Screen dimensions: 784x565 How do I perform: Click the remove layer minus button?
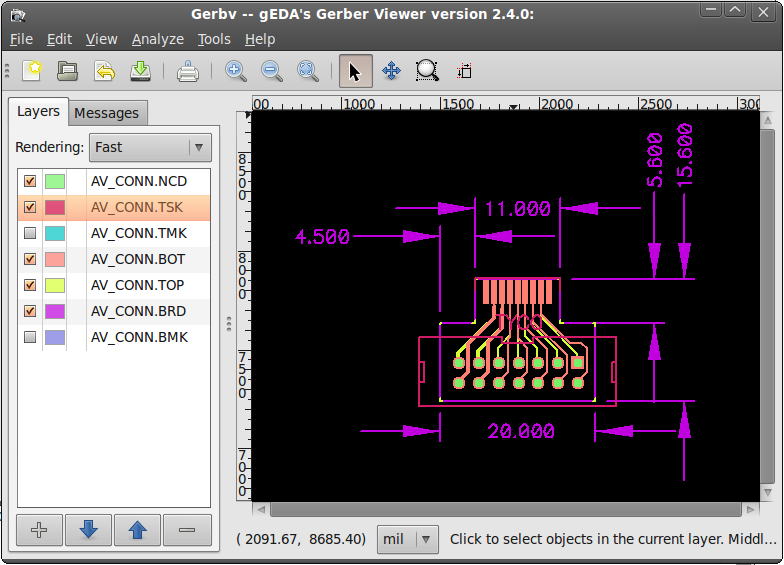coord(187,530)
